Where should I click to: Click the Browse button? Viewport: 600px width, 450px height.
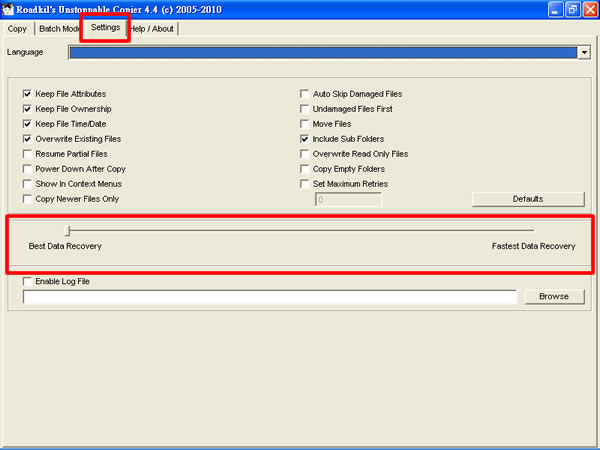pyautogui.click(x=554, y=297)
